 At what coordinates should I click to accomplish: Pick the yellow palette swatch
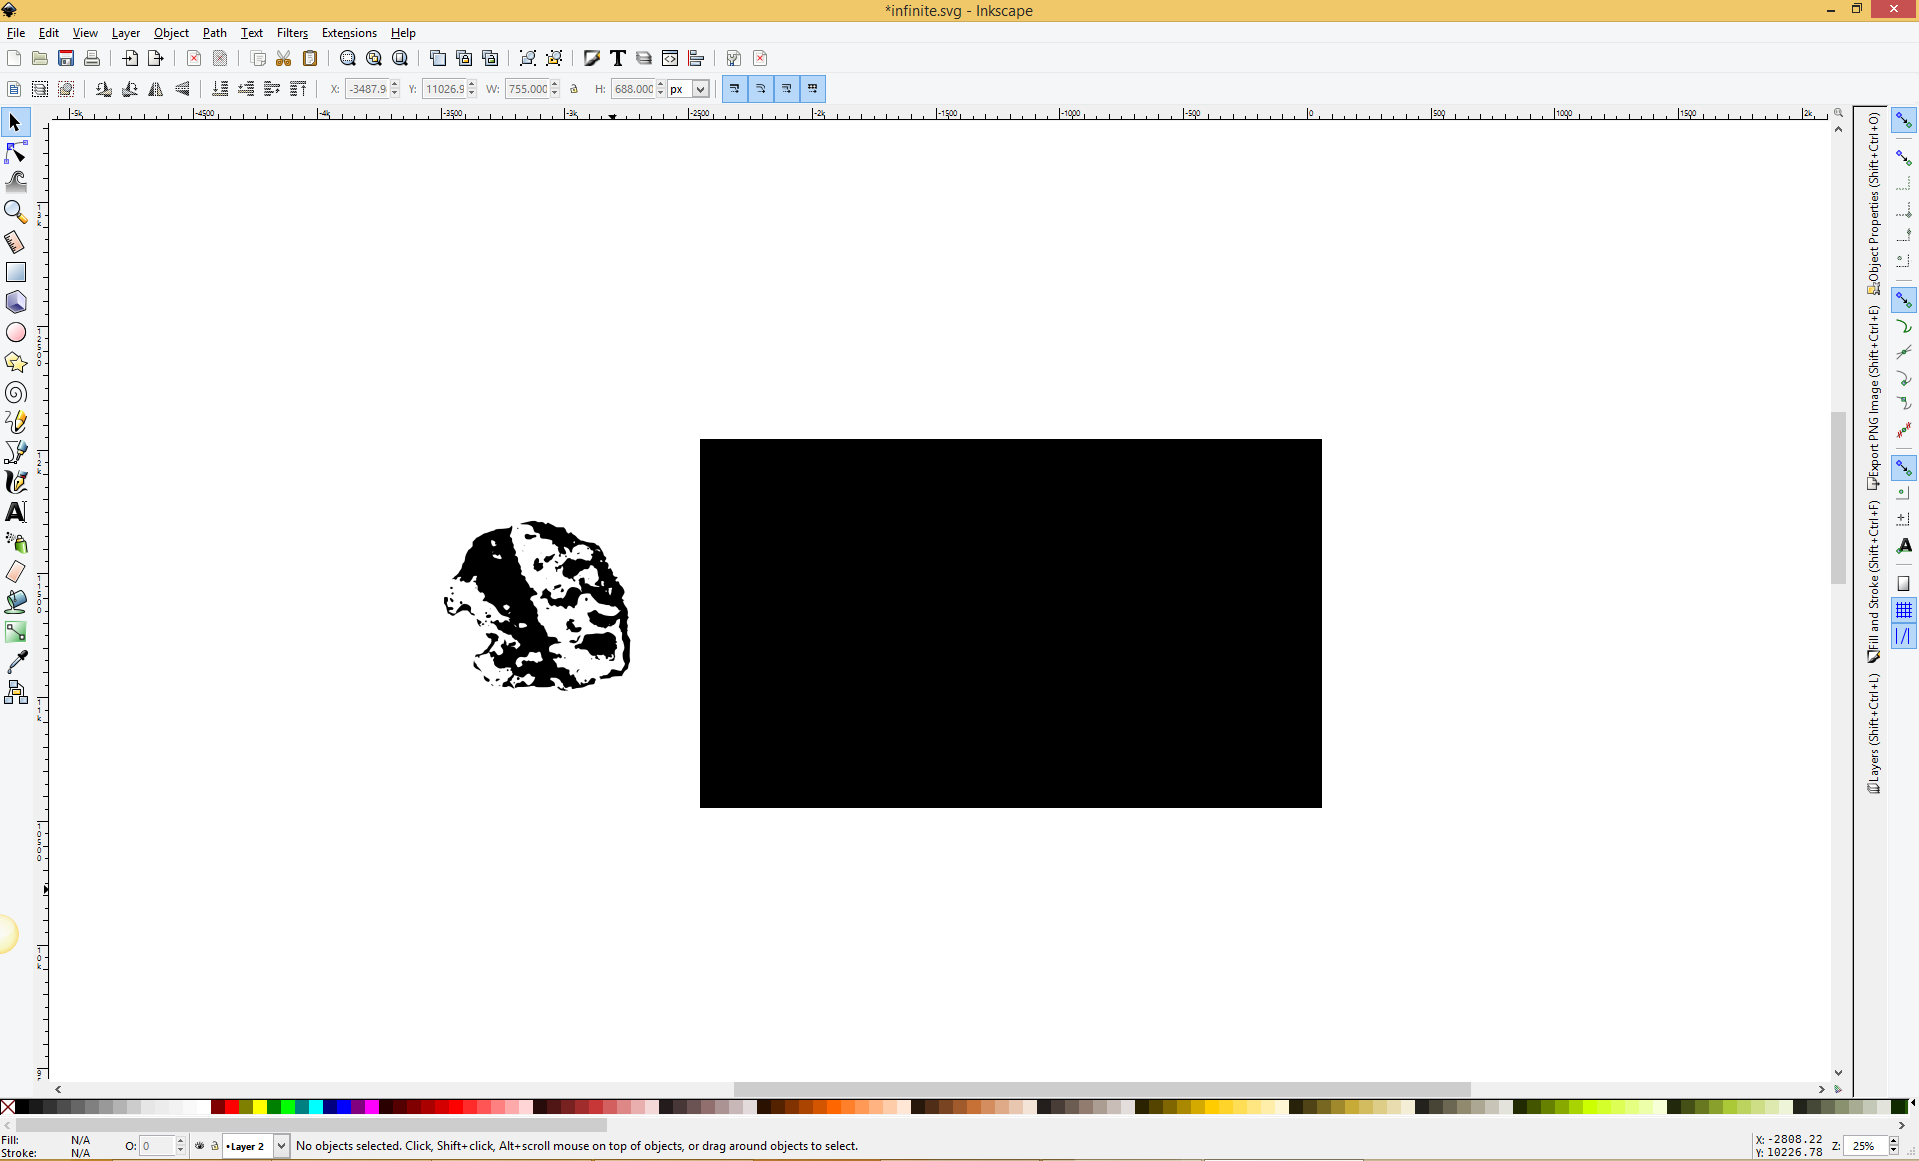coord(260,1107)
